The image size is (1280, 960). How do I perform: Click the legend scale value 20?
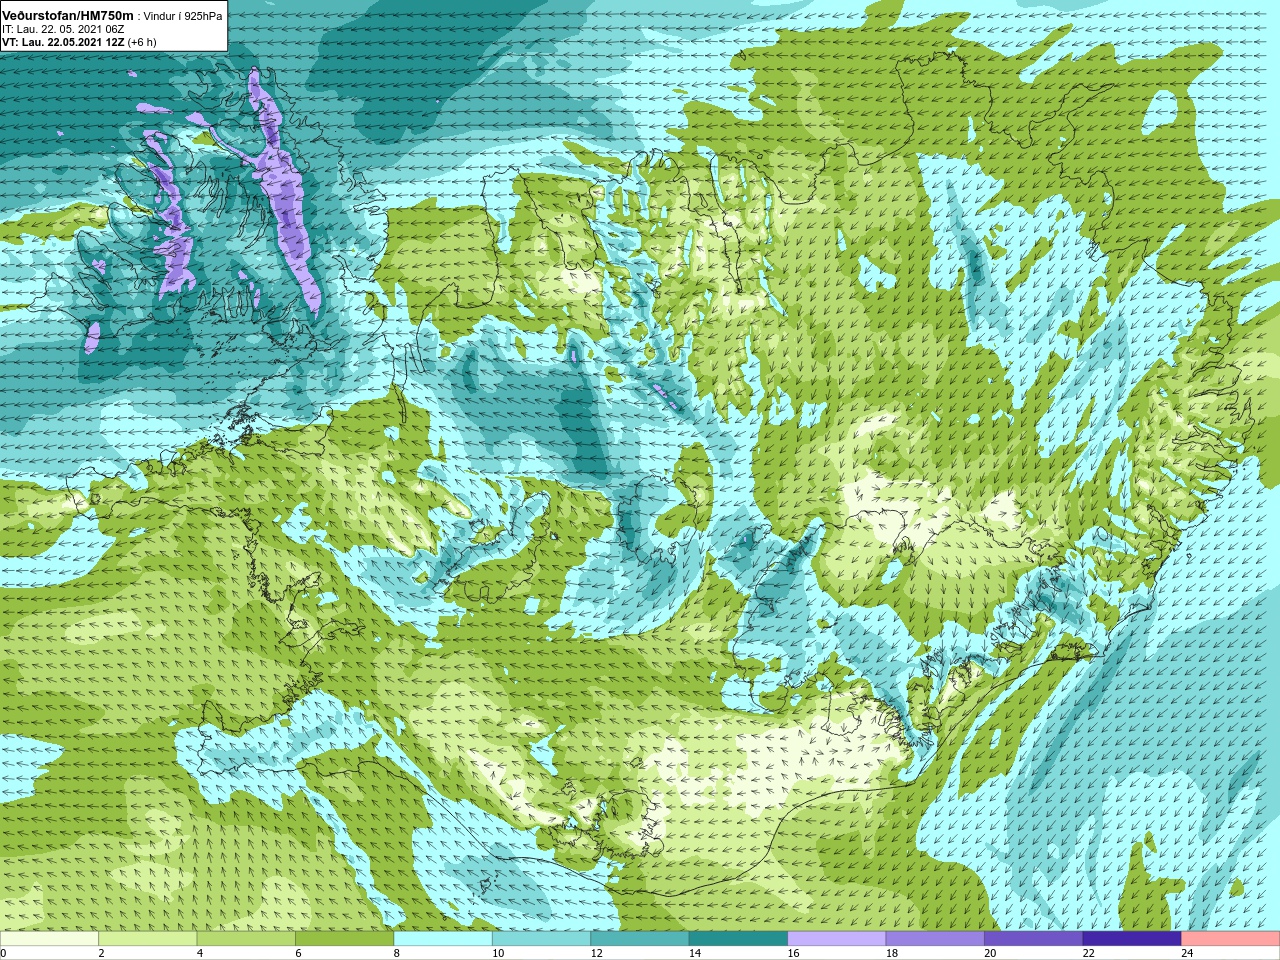coord(990,953)
